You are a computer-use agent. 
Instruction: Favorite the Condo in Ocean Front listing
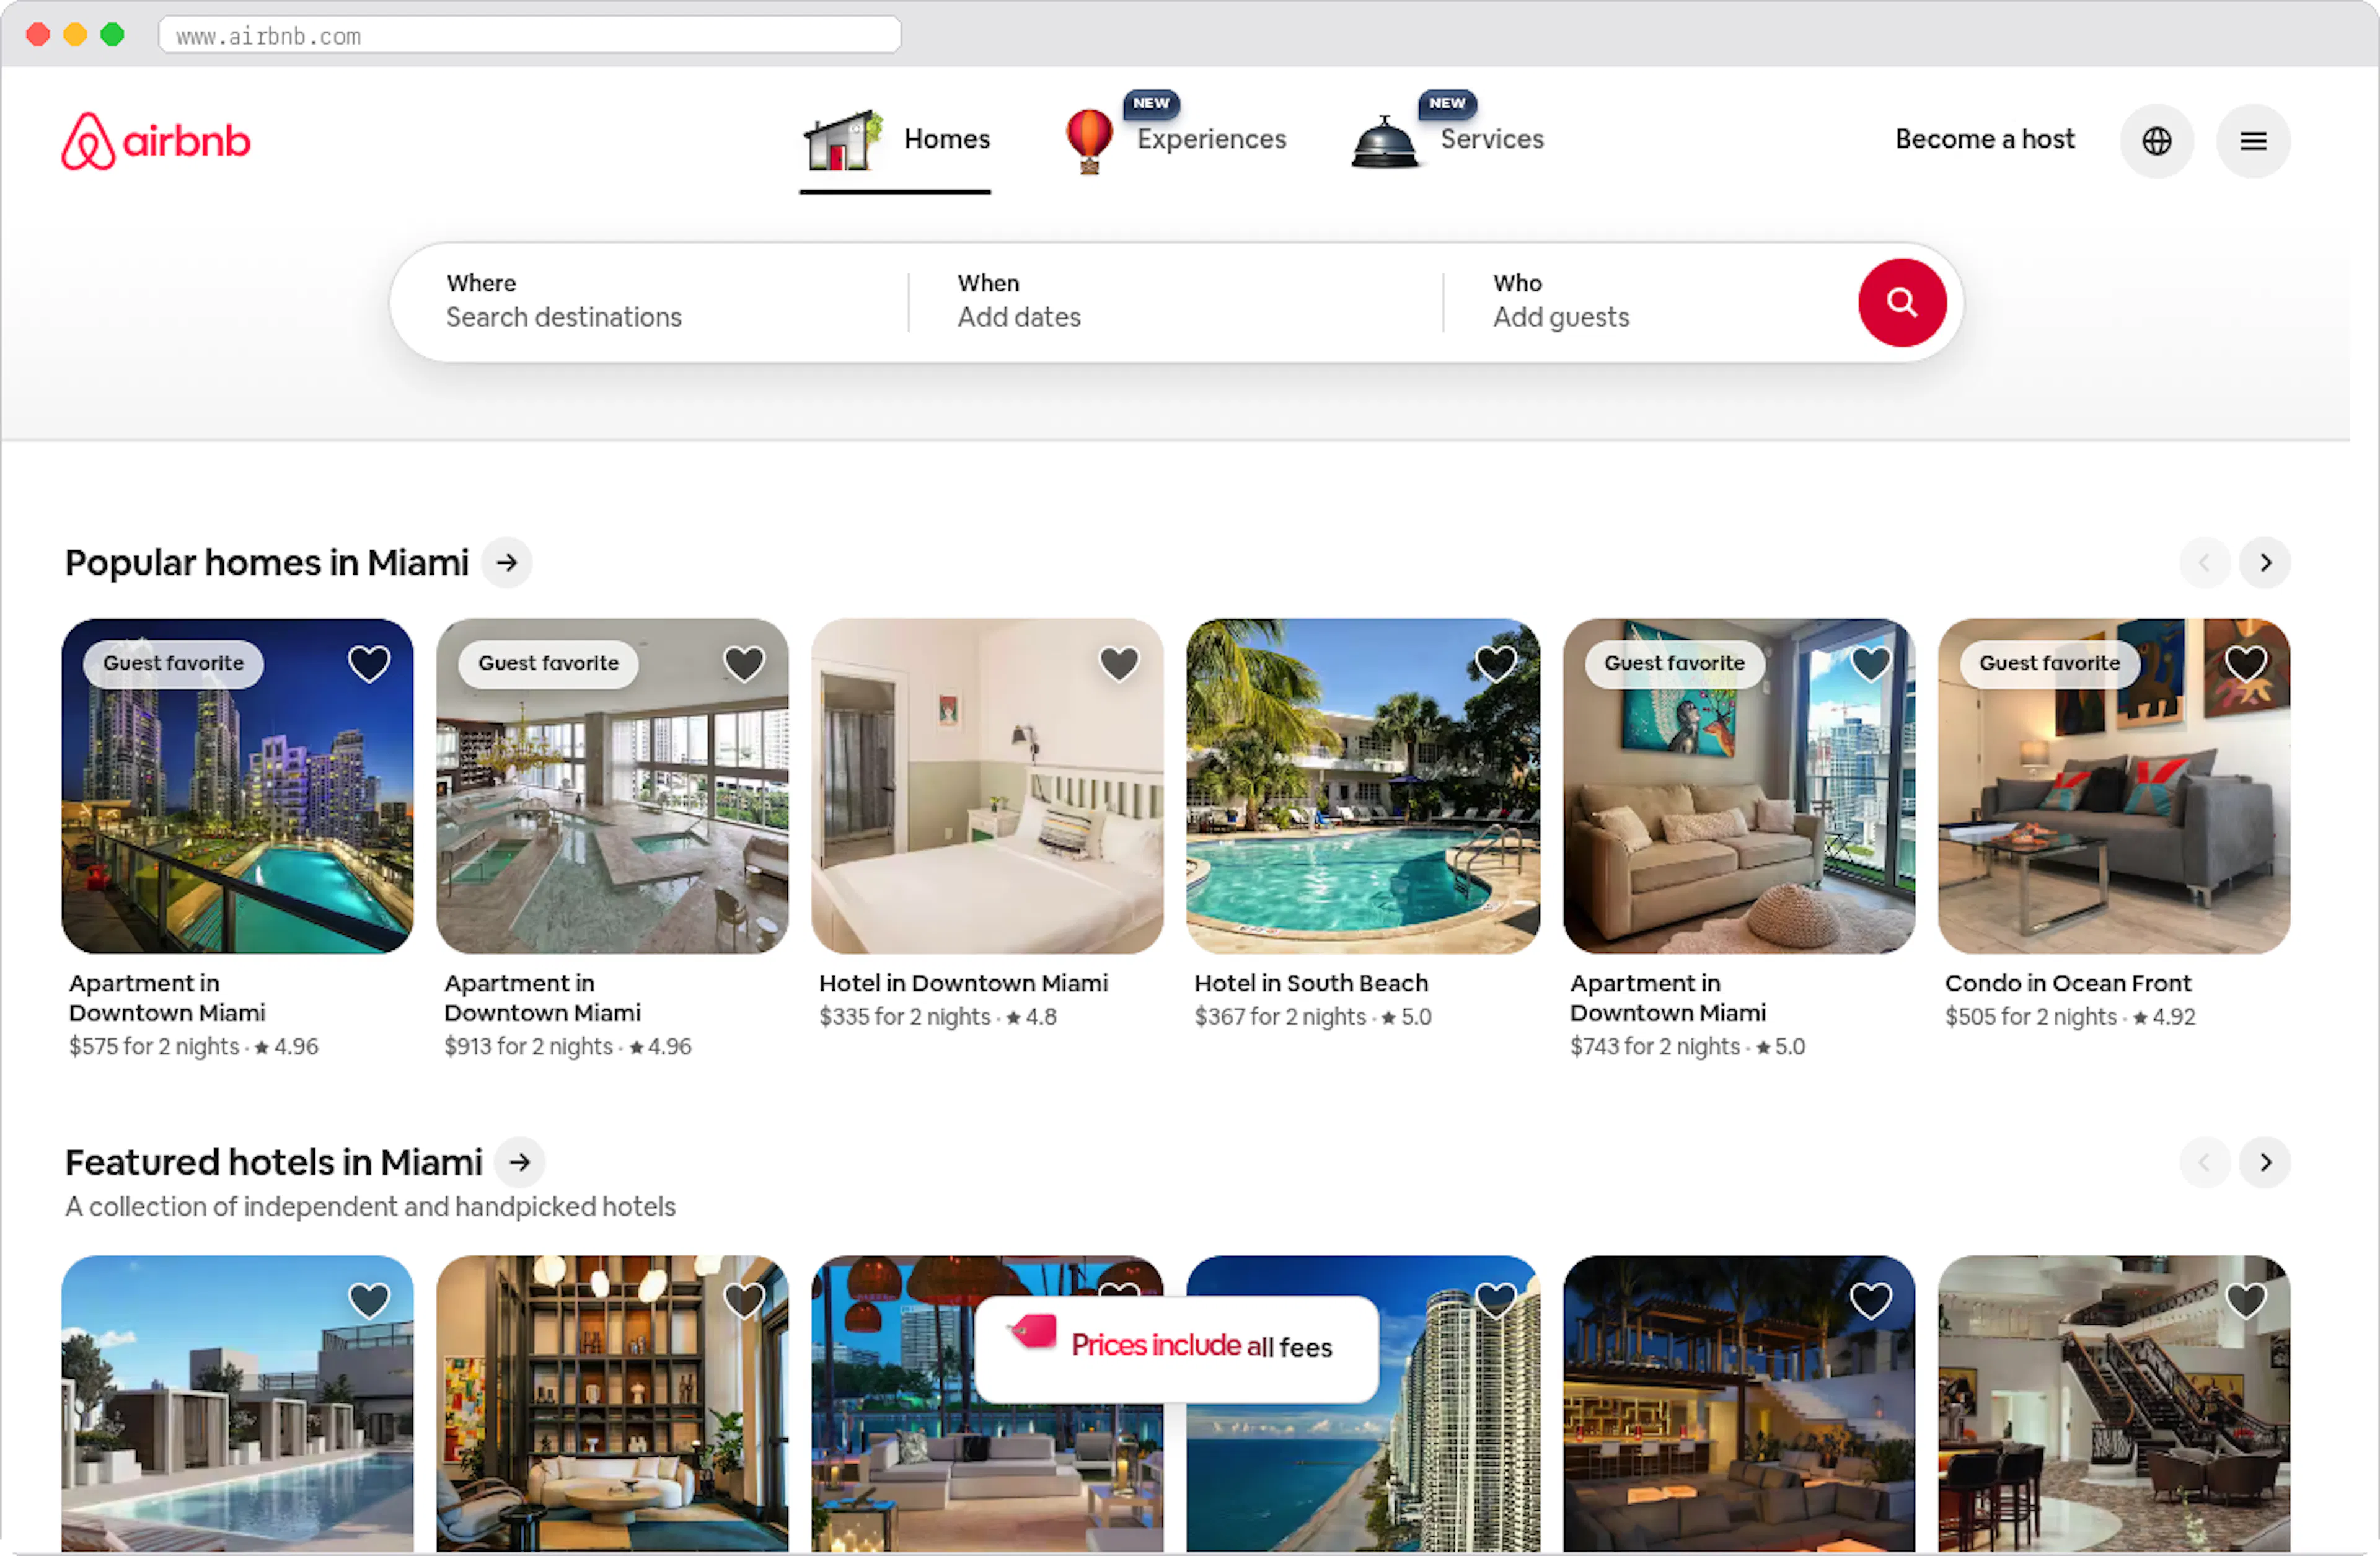(x=2246, y=662)
